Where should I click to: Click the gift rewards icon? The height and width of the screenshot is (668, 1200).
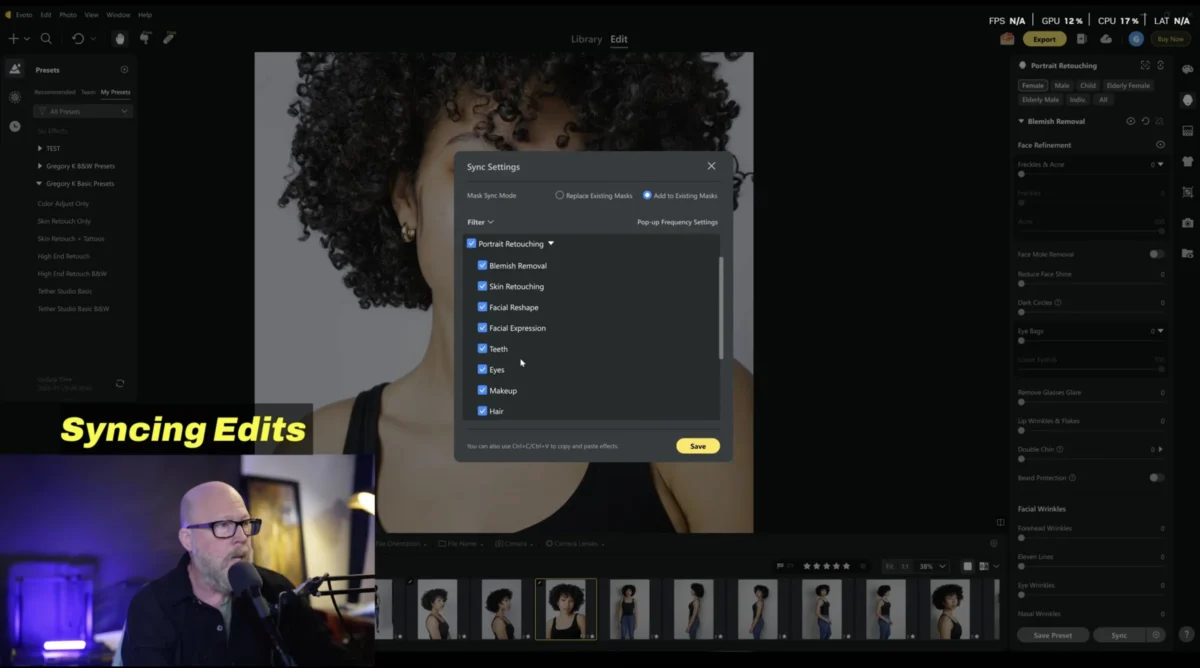pos(1007,39)
